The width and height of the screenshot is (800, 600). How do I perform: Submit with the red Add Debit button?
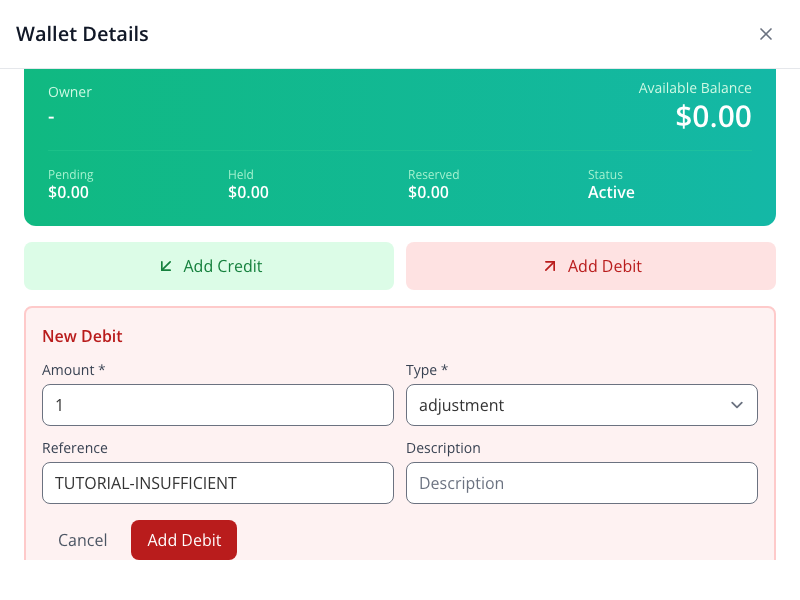(184, 540)
